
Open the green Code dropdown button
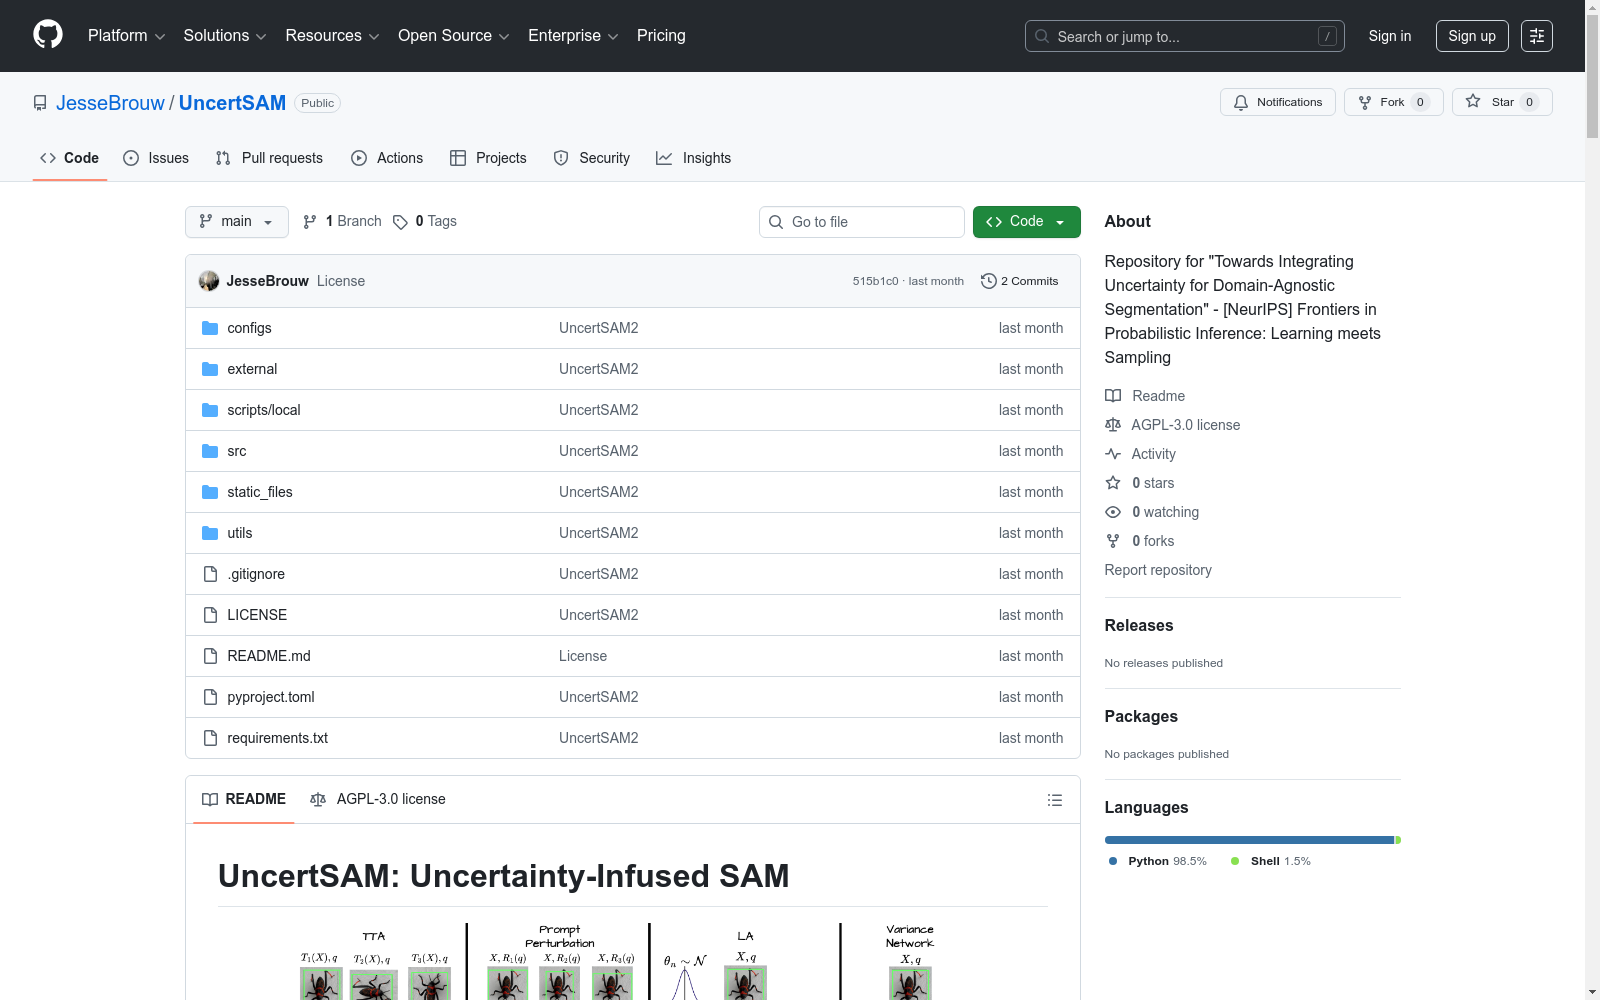(x=1026, y=222)
